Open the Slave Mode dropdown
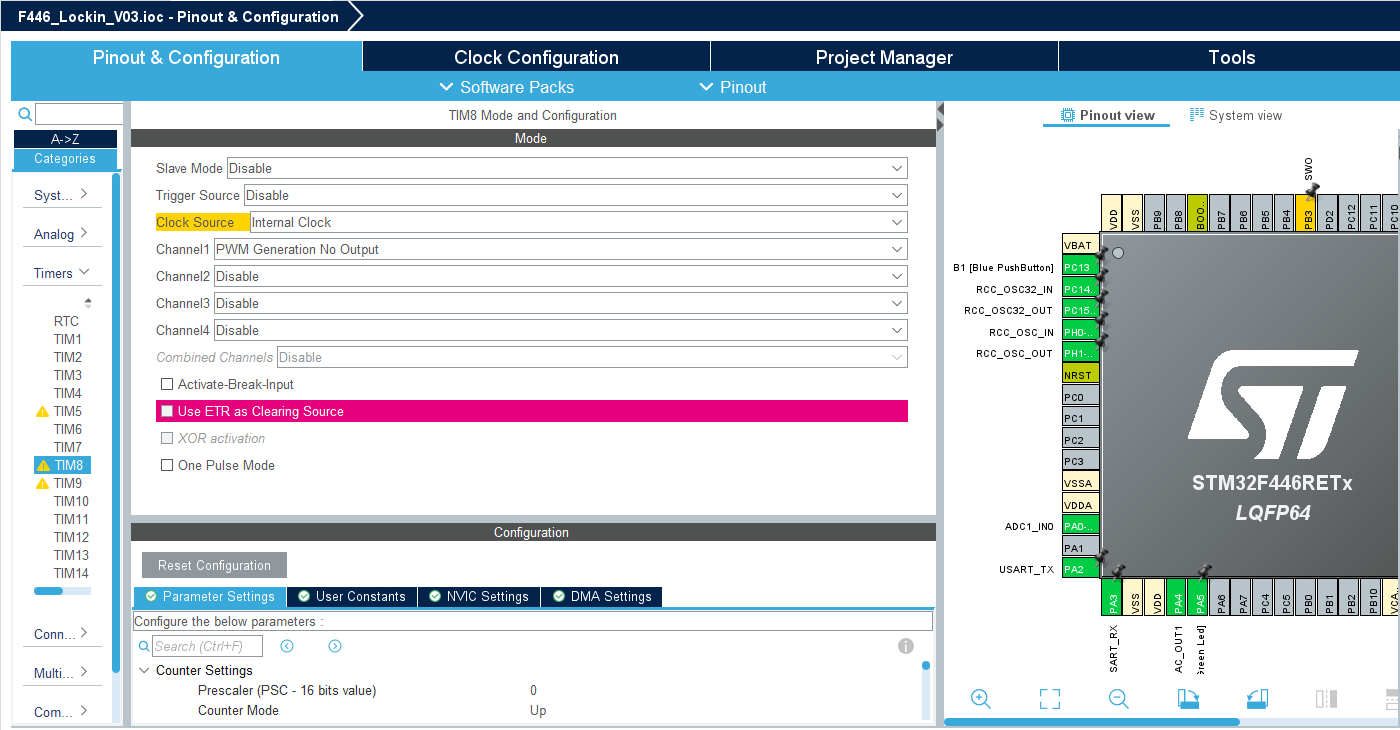The width and height of the screenshot is (1400, 730). tap(567, 168)
